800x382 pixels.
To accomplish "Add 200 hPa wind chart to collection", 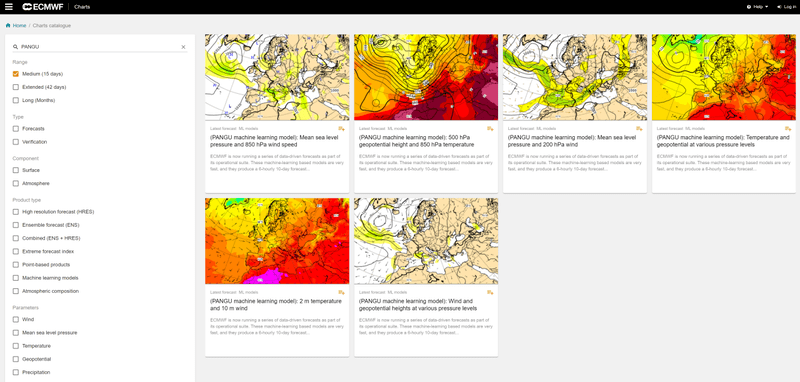I will pyautogui.click(x=639, y=129).
